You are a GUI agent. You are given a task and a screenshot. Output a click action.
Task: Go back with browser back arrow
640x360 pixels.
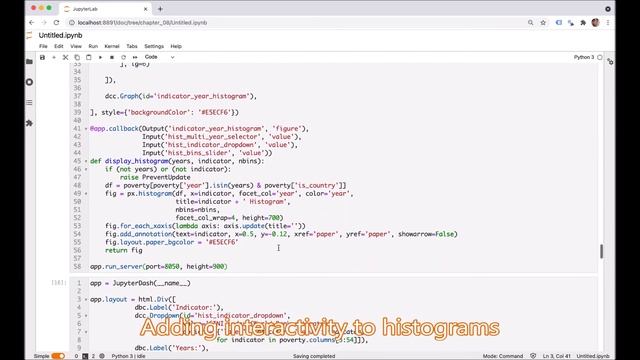tap(32, 22)
